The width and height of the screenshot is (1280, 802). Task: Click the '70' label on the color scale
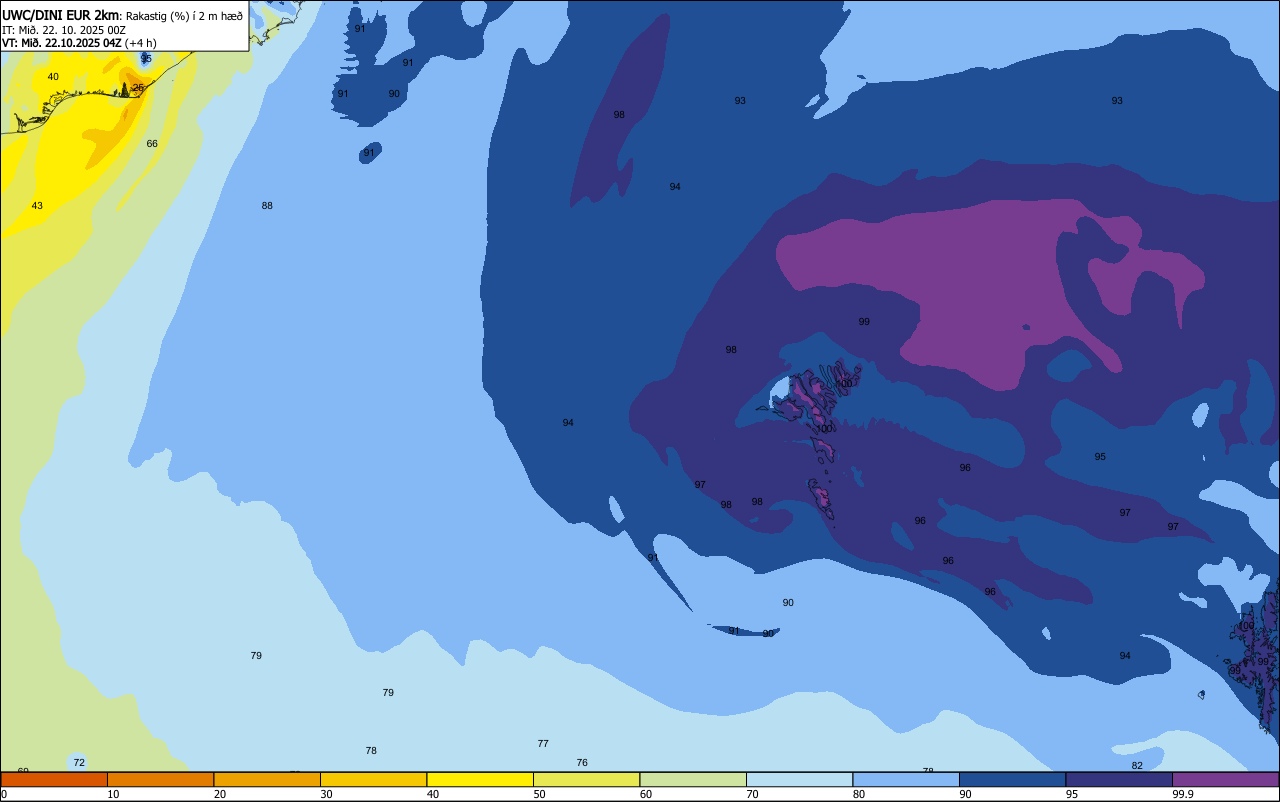pyautogui.click(x=752, y=794)
